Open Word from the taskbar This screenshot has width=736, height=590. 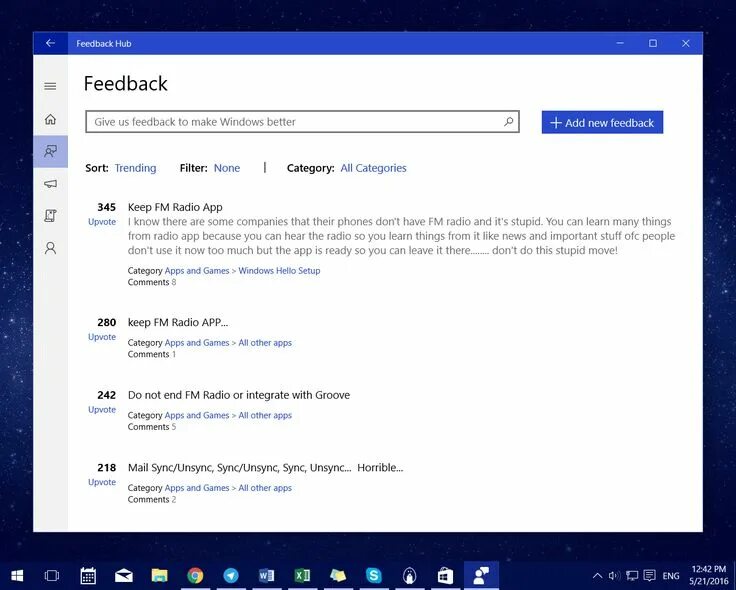(267, 575)
